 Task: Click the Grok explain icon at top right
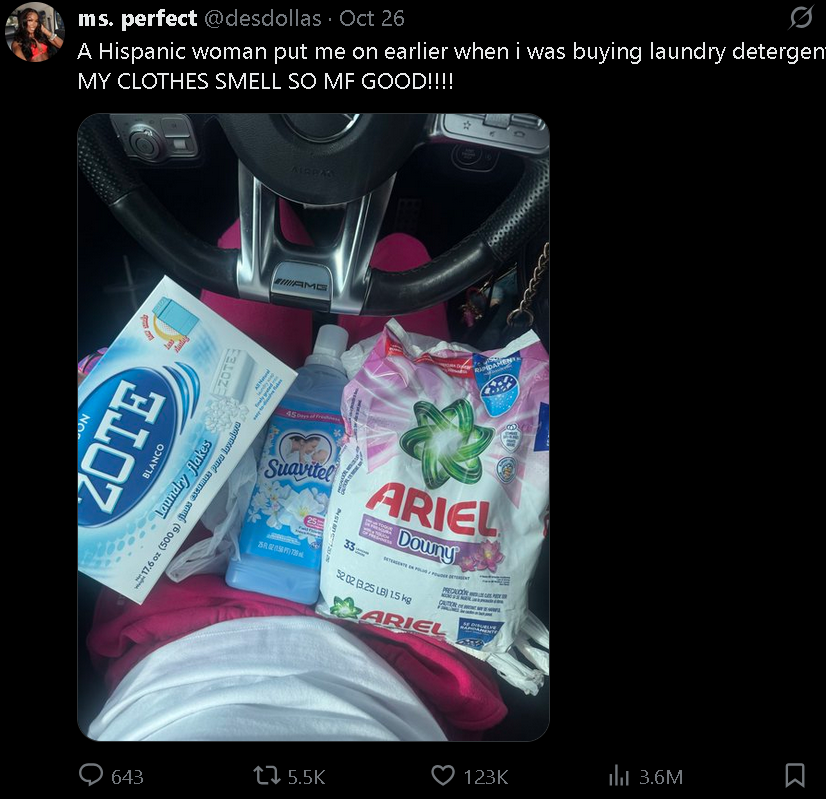click(800, 18)
